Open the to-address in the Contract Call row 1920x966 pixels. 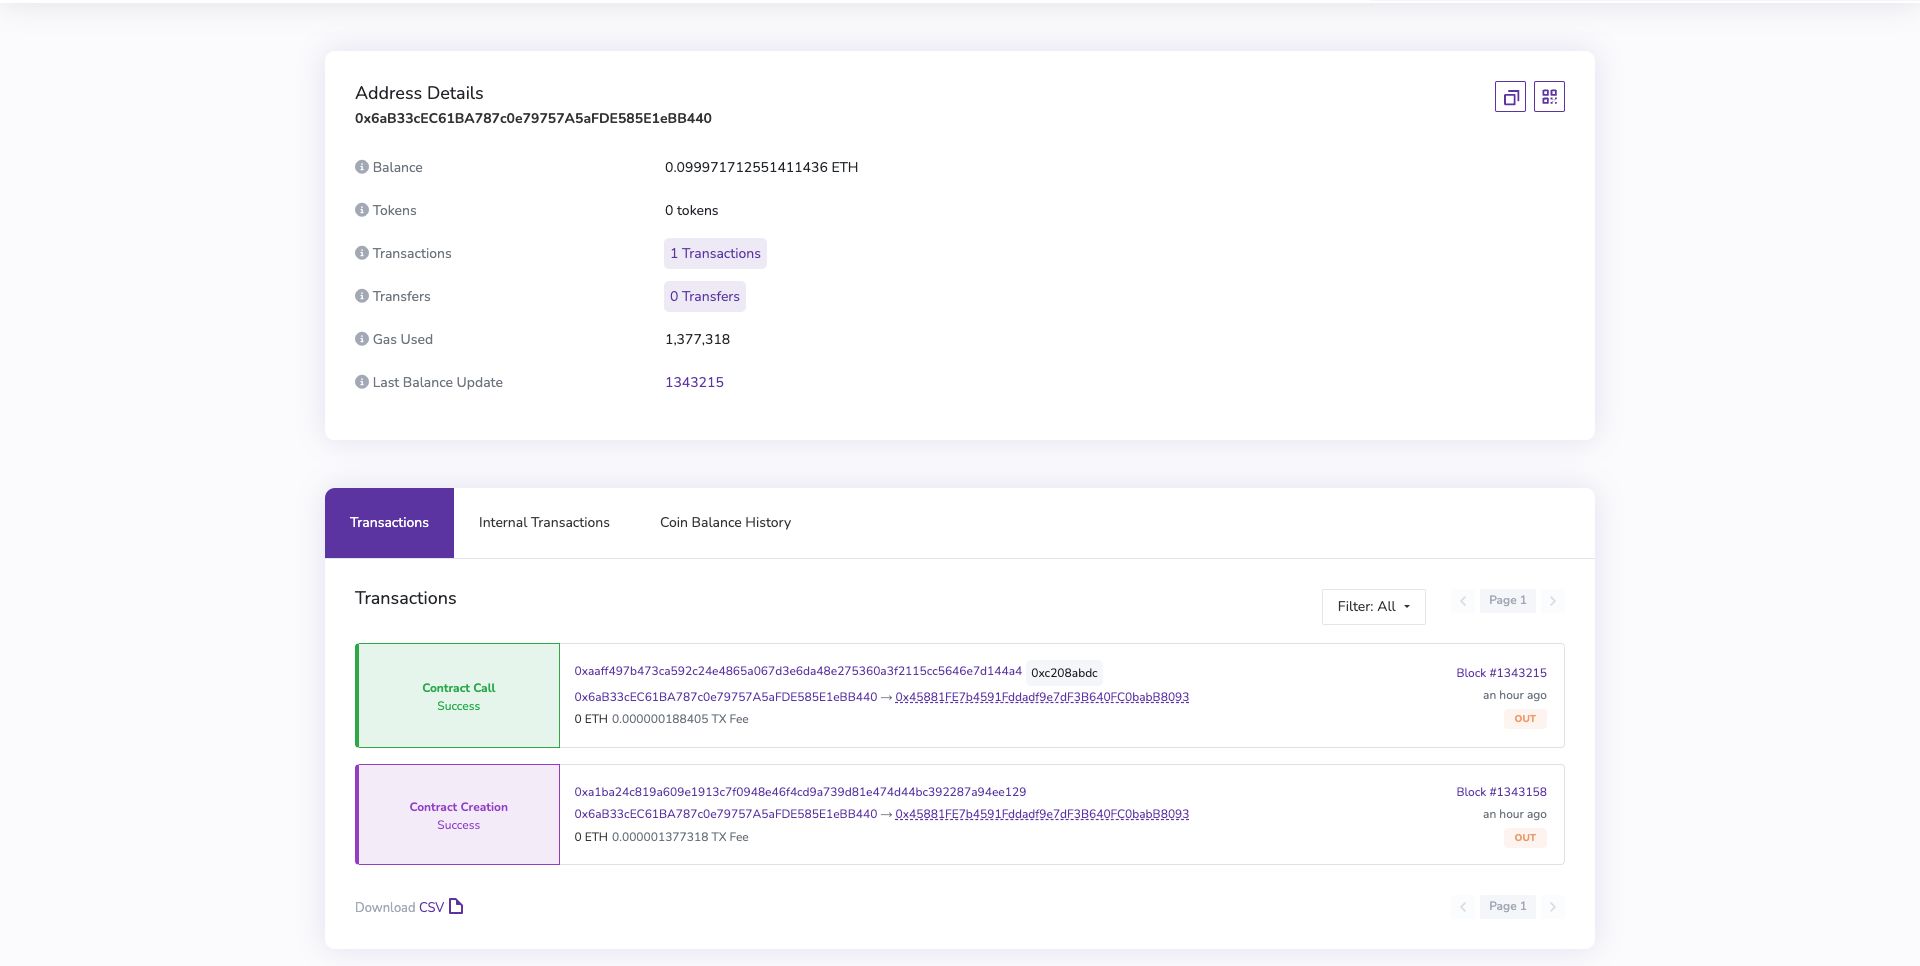[x=1042, y=697]
